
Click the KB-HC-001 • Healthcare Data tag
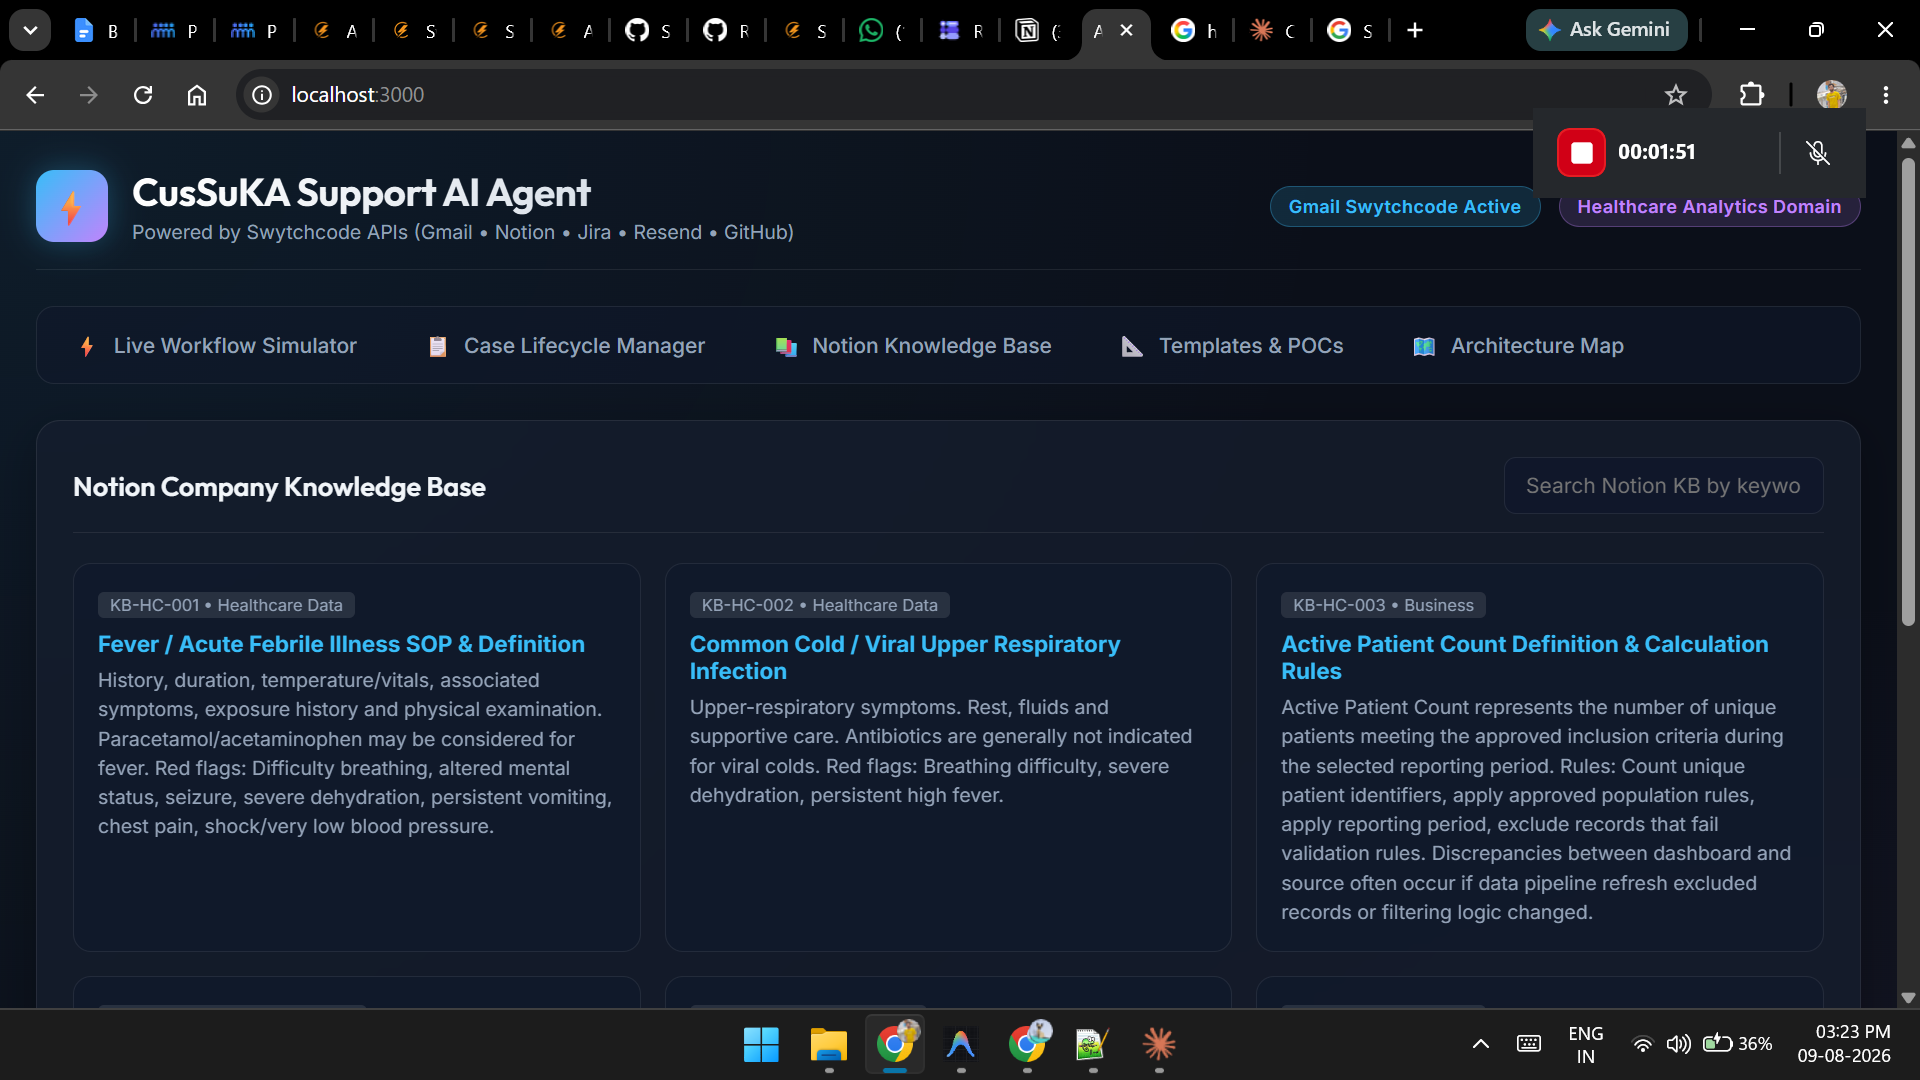point(226,605)
